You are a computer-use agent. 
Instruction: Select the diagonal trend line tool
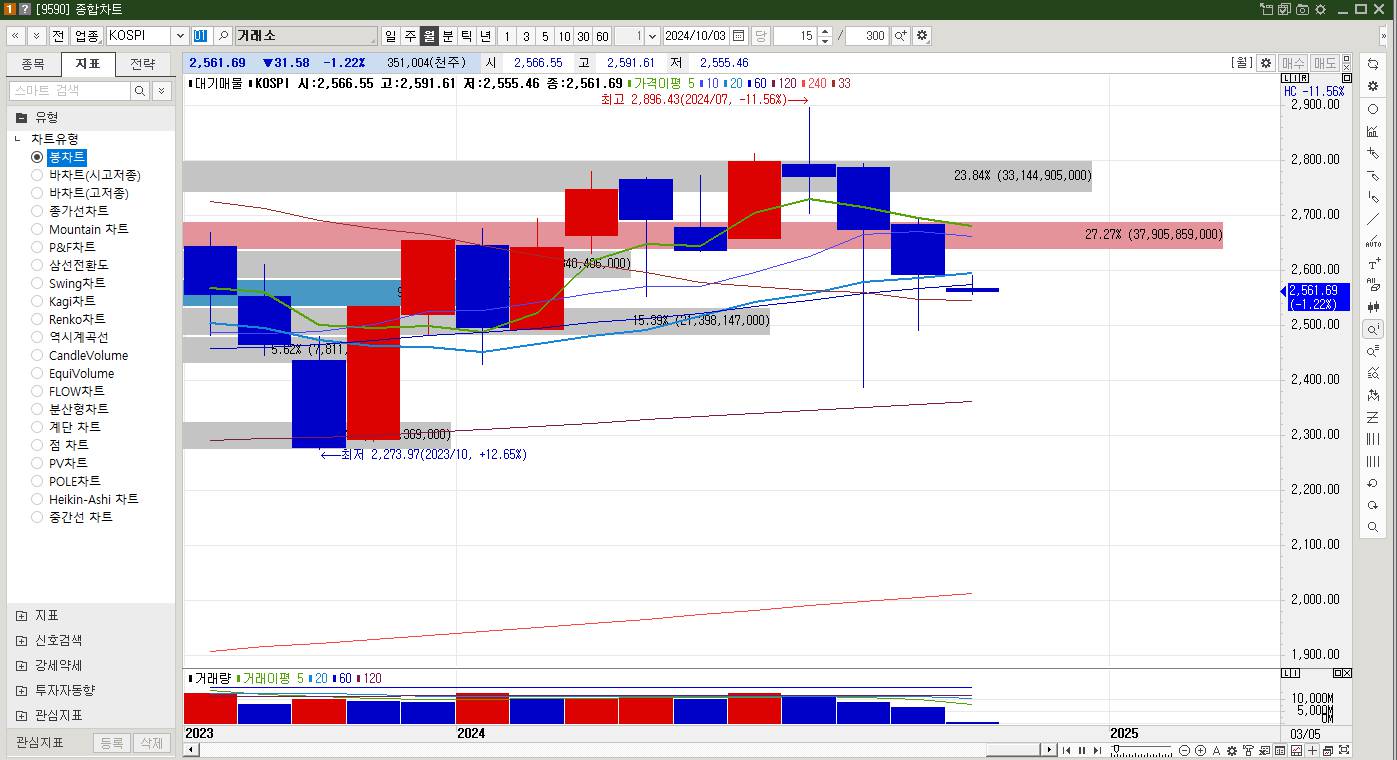point(1373,219)
